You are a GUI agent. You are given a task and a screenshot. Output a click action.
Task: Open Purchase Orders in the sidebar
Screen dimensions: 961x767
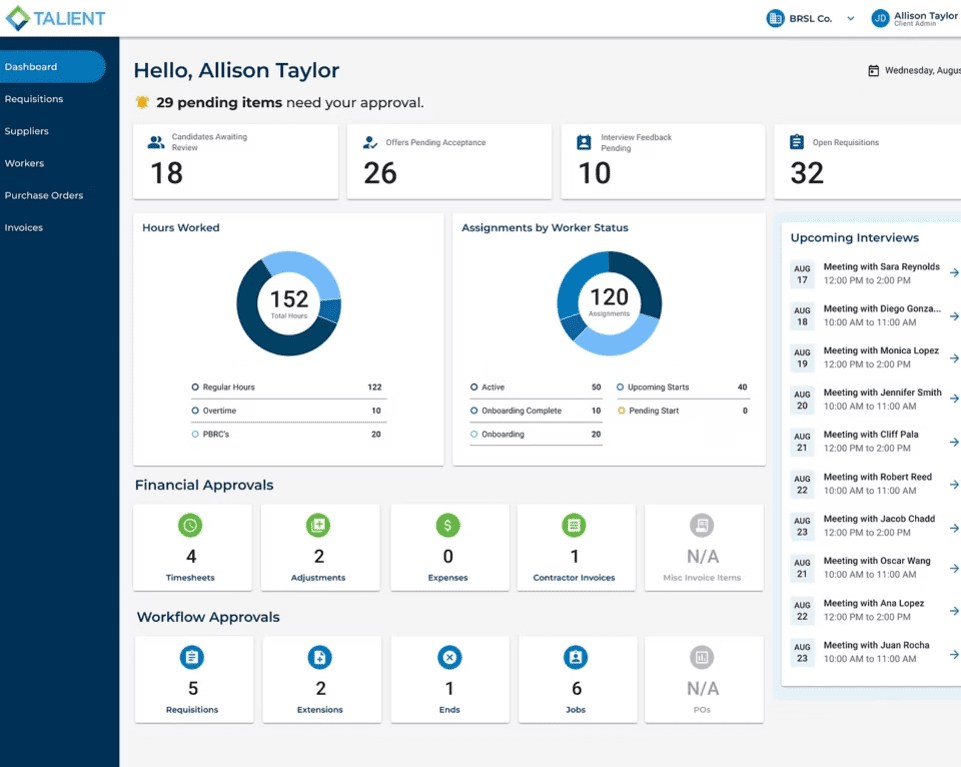pyautogui.click(x=44, y=195)
